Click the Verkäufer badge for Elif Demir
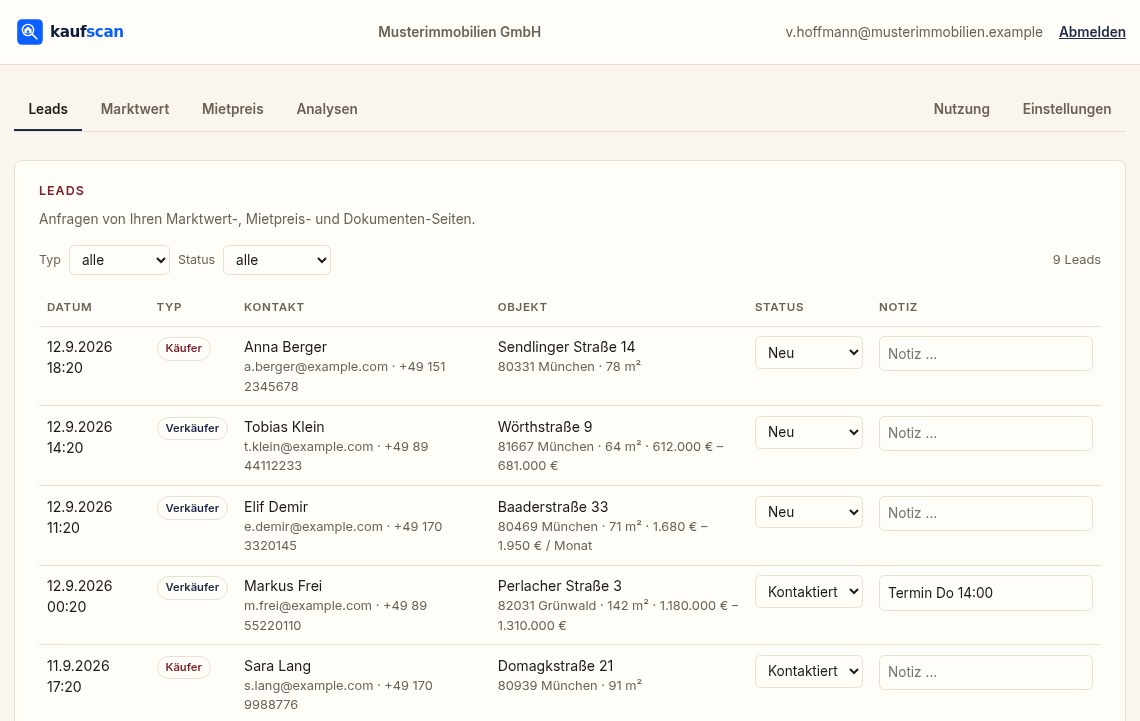Image resolution: width=1140 pixels, height=721 pixels. point(192,508)
